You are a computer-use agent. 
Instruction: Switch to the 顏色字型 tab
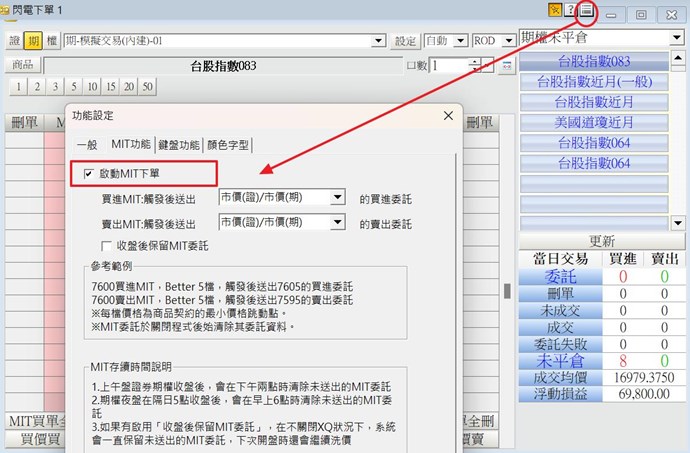[228, 144]
